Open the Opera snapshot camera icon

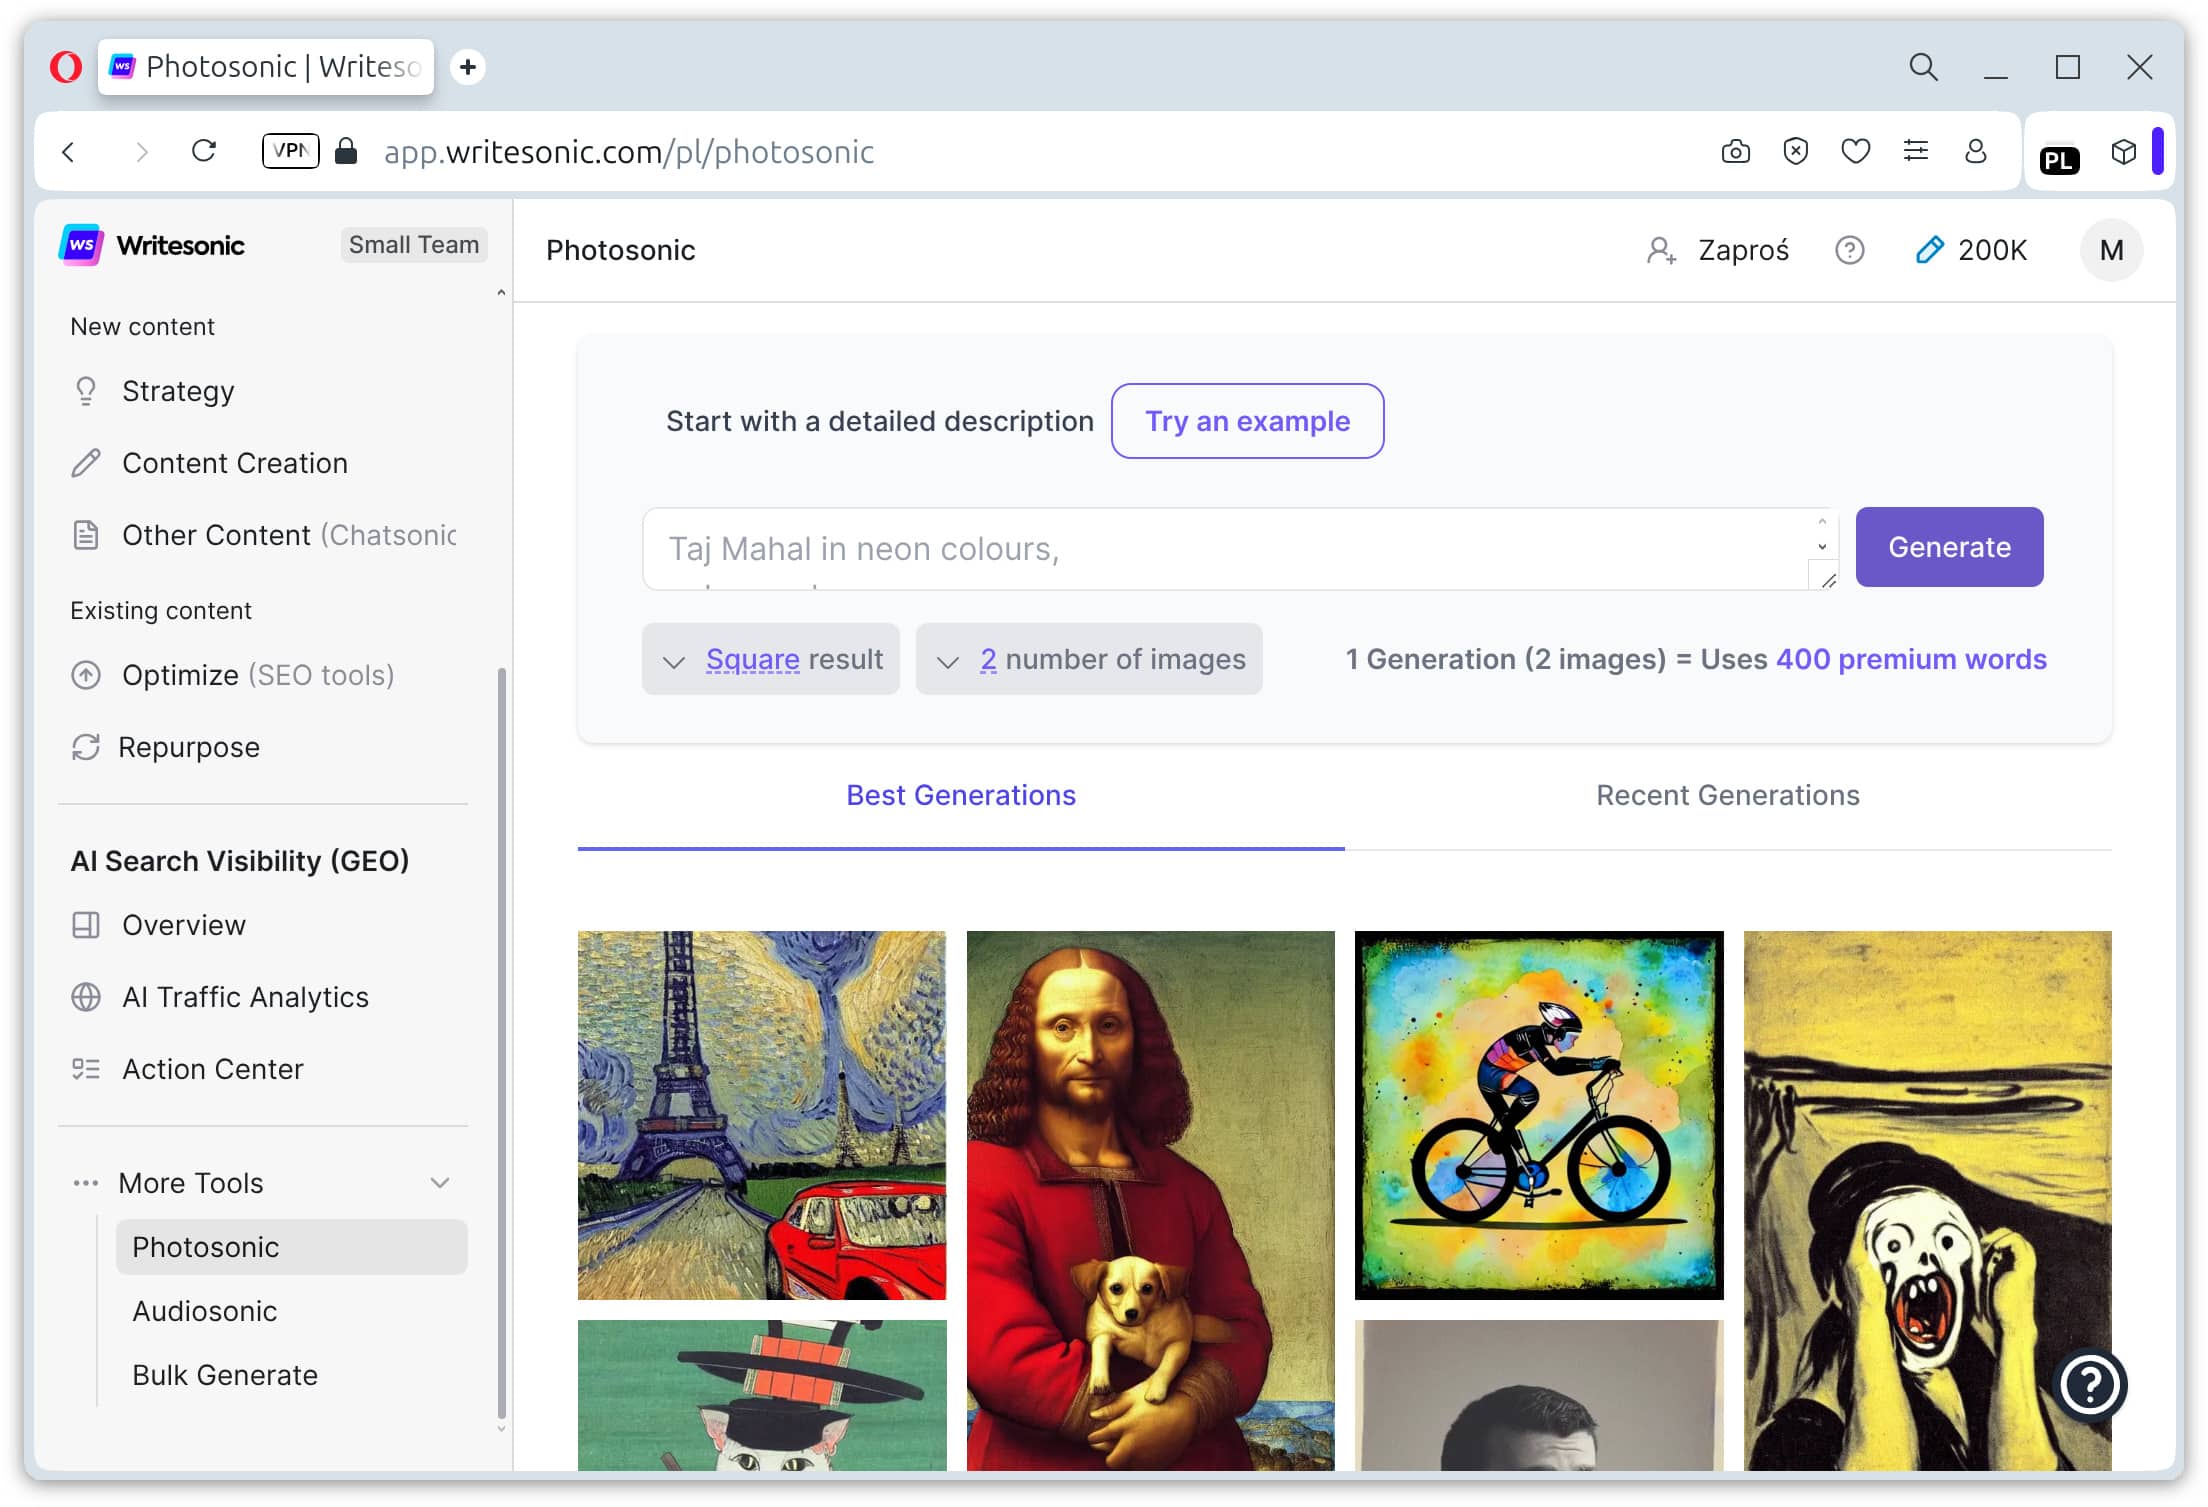(1735, 152)
